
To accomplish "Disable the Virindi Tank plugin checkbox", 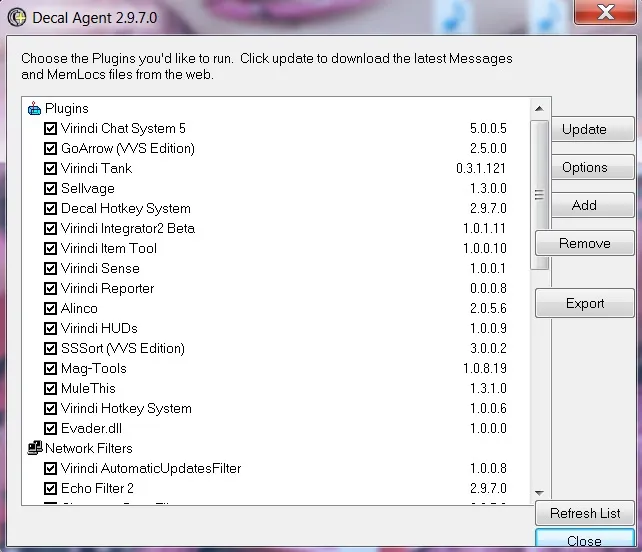I will tap(51, 168).
